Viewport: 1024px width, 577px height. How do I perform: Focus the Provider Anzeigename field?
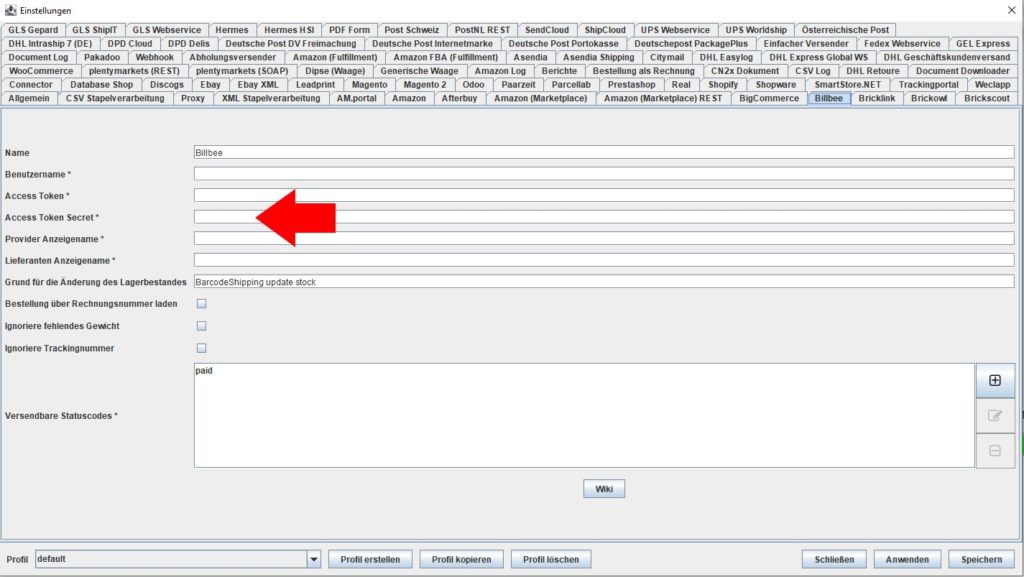click(604, 239)
